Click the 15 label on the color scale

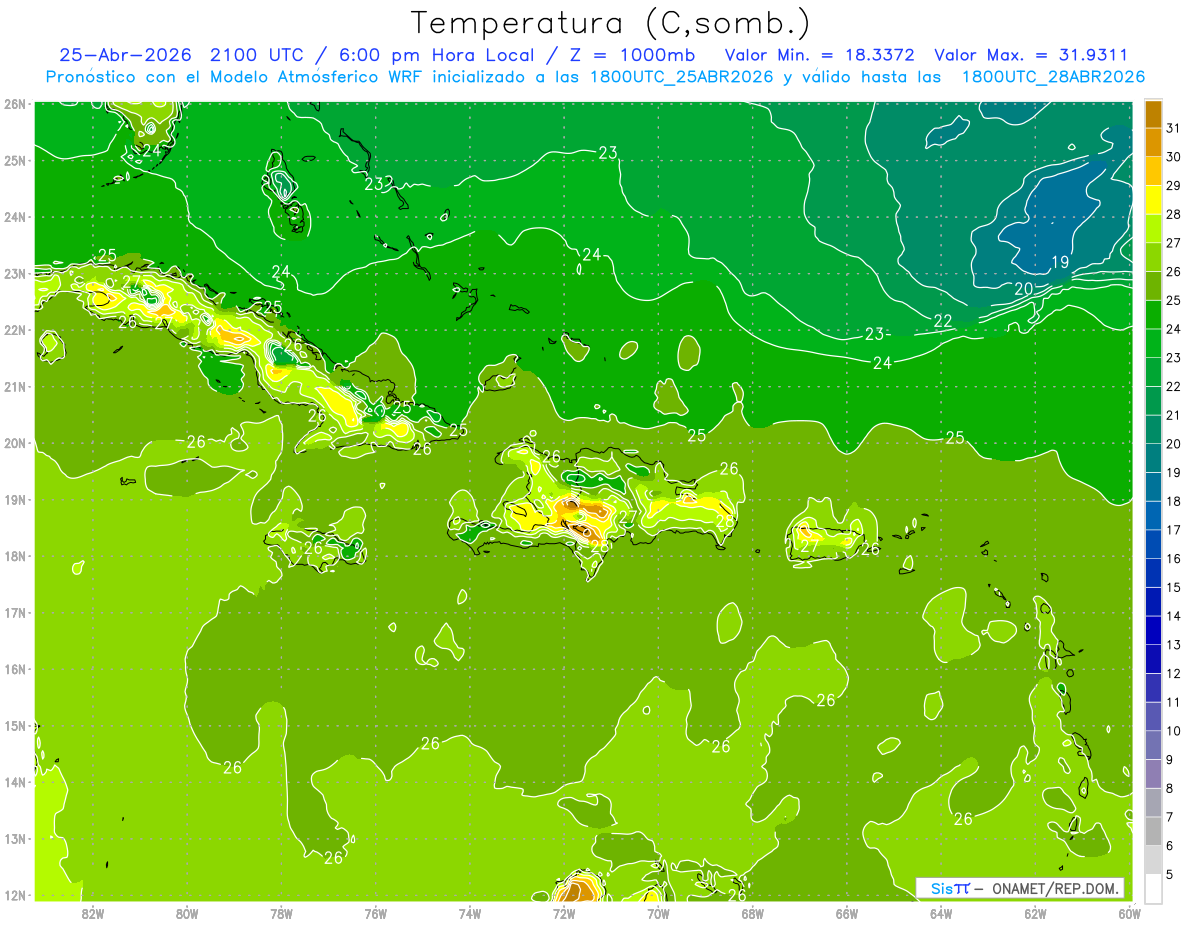(x=1173, y=587)
